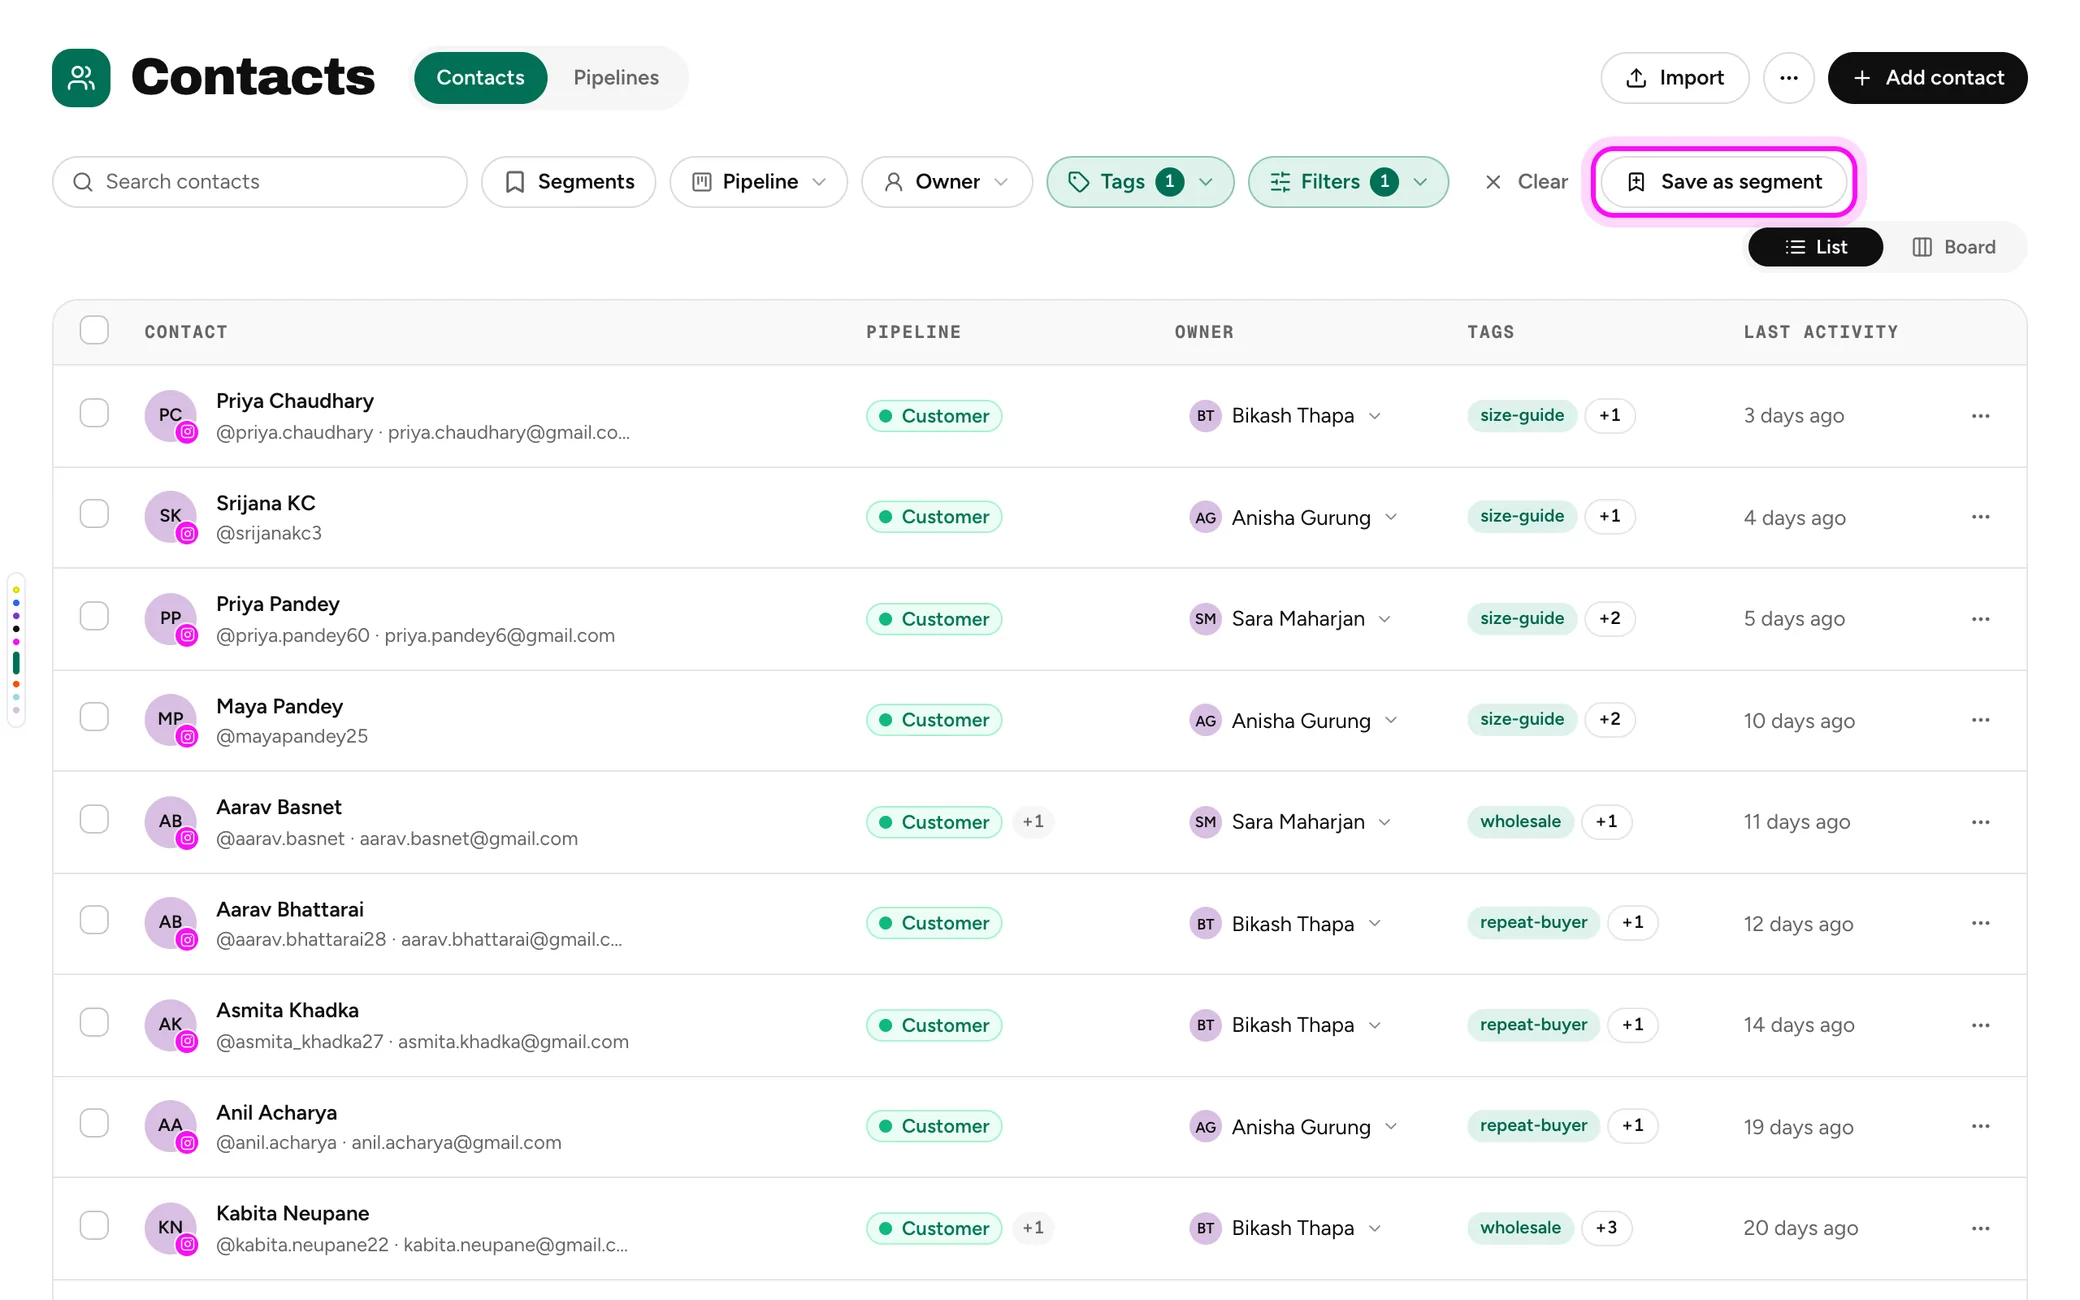Click Save as segment
This screenshot has width=2080, height=1300.
pyautogui.click(x=1723, y=182)
